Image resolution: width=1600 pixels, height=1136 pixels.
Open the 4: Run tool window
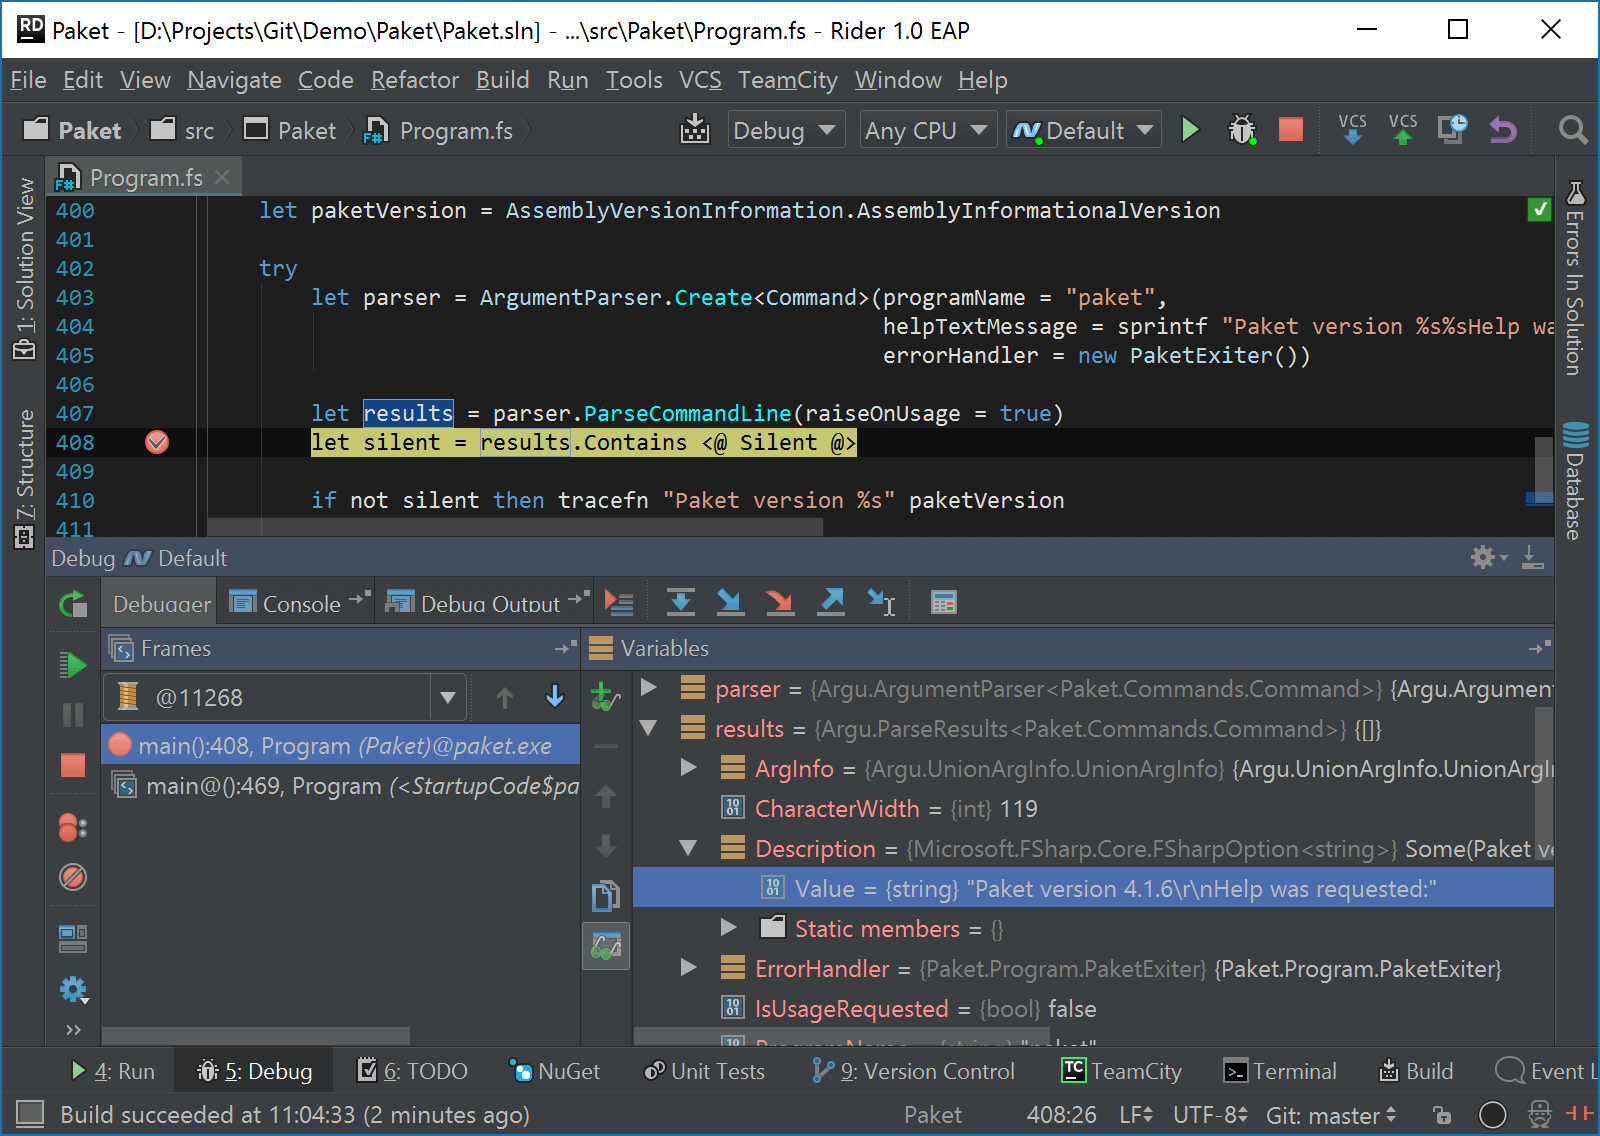112,1071
